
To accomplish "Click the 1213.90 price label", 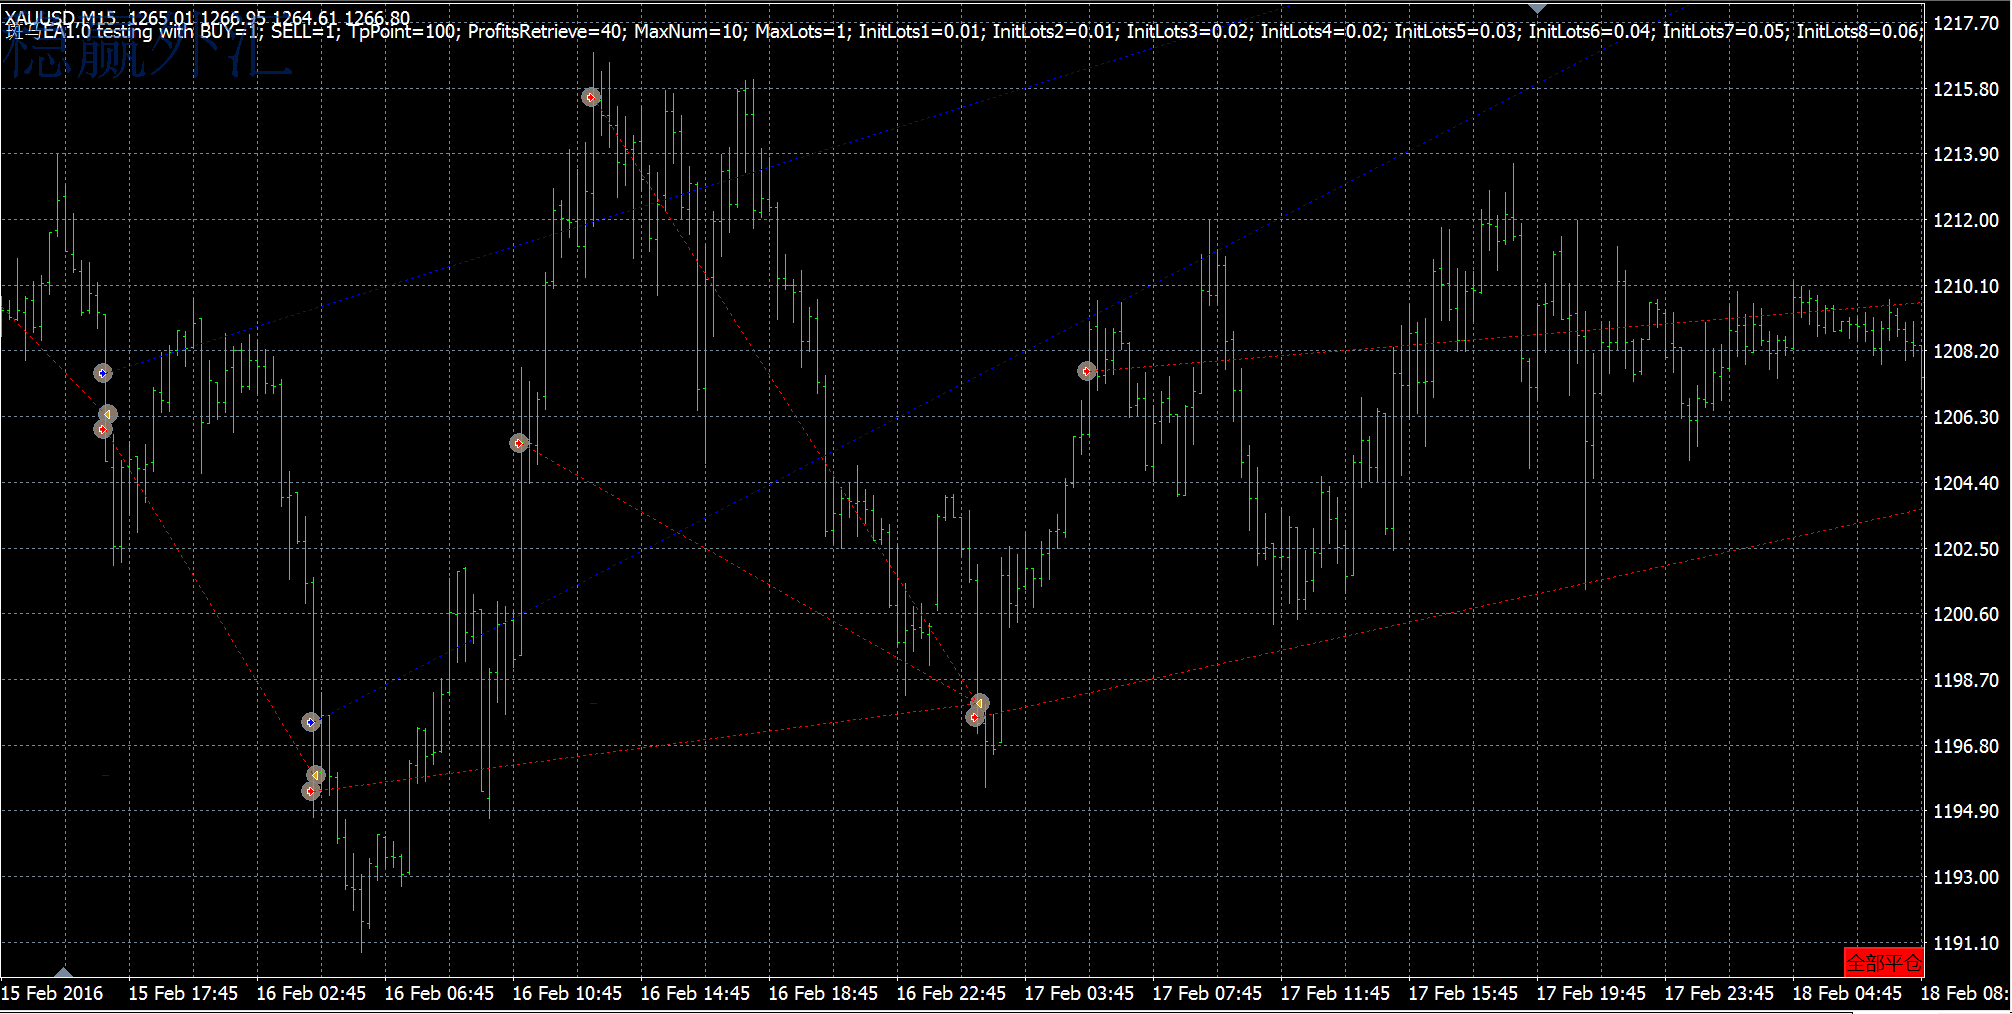I will click(x=1966, y=154).
